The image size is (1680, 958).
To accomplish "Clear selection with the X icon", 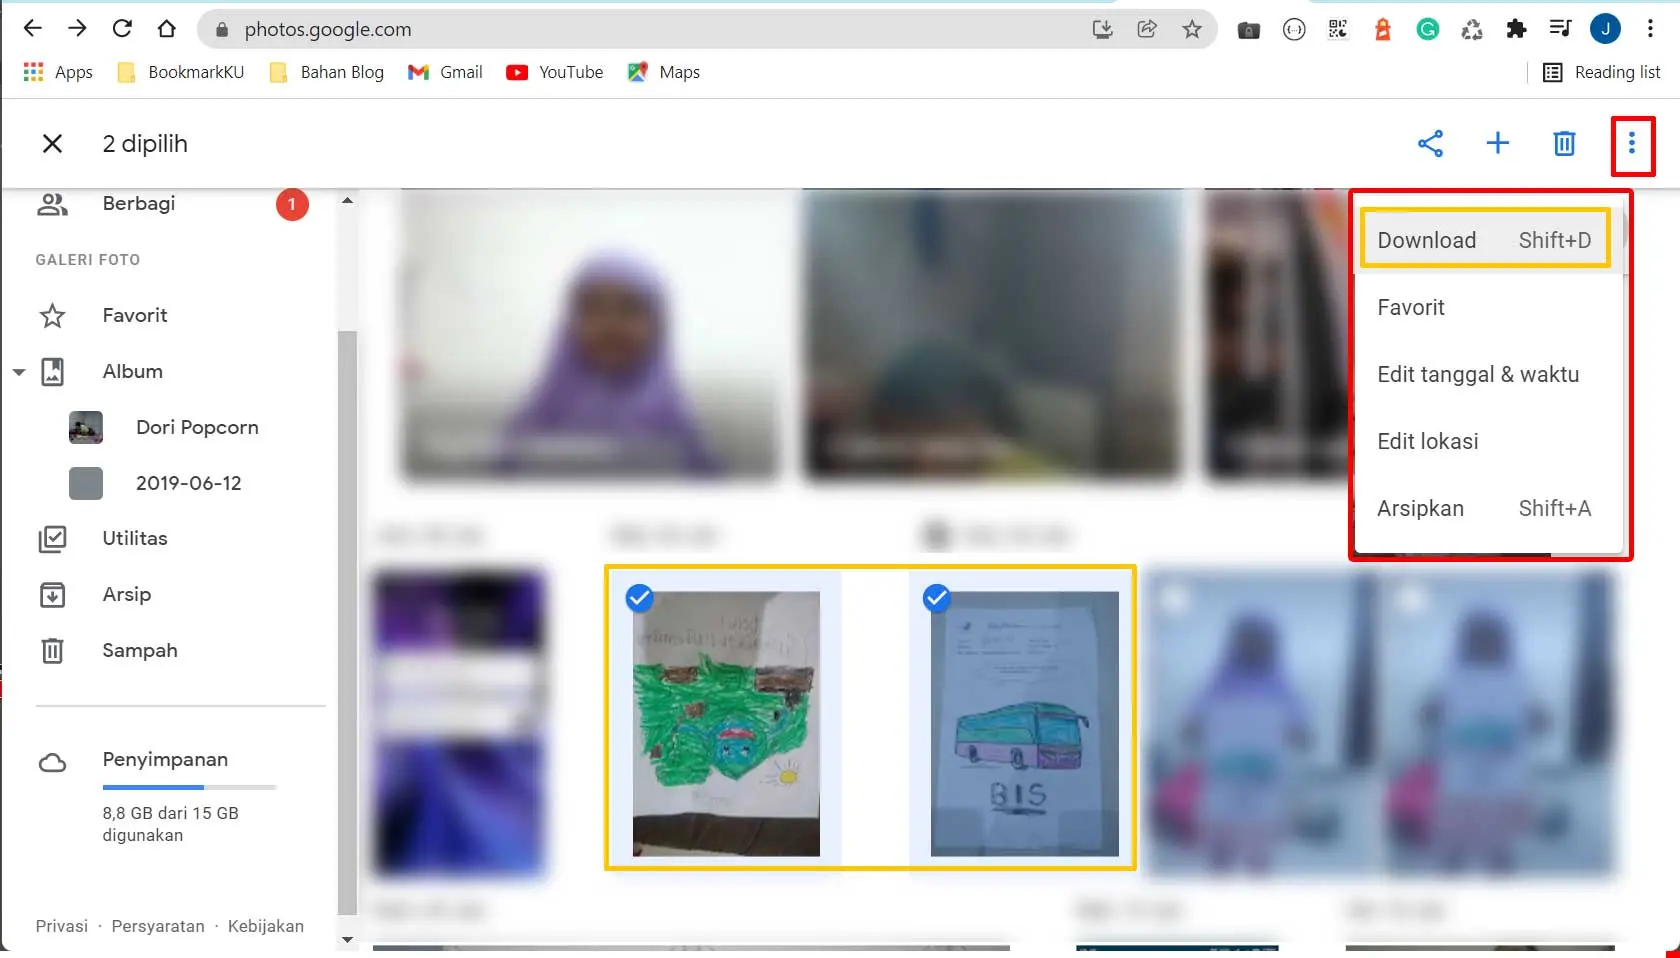I will tap(53, 144).
